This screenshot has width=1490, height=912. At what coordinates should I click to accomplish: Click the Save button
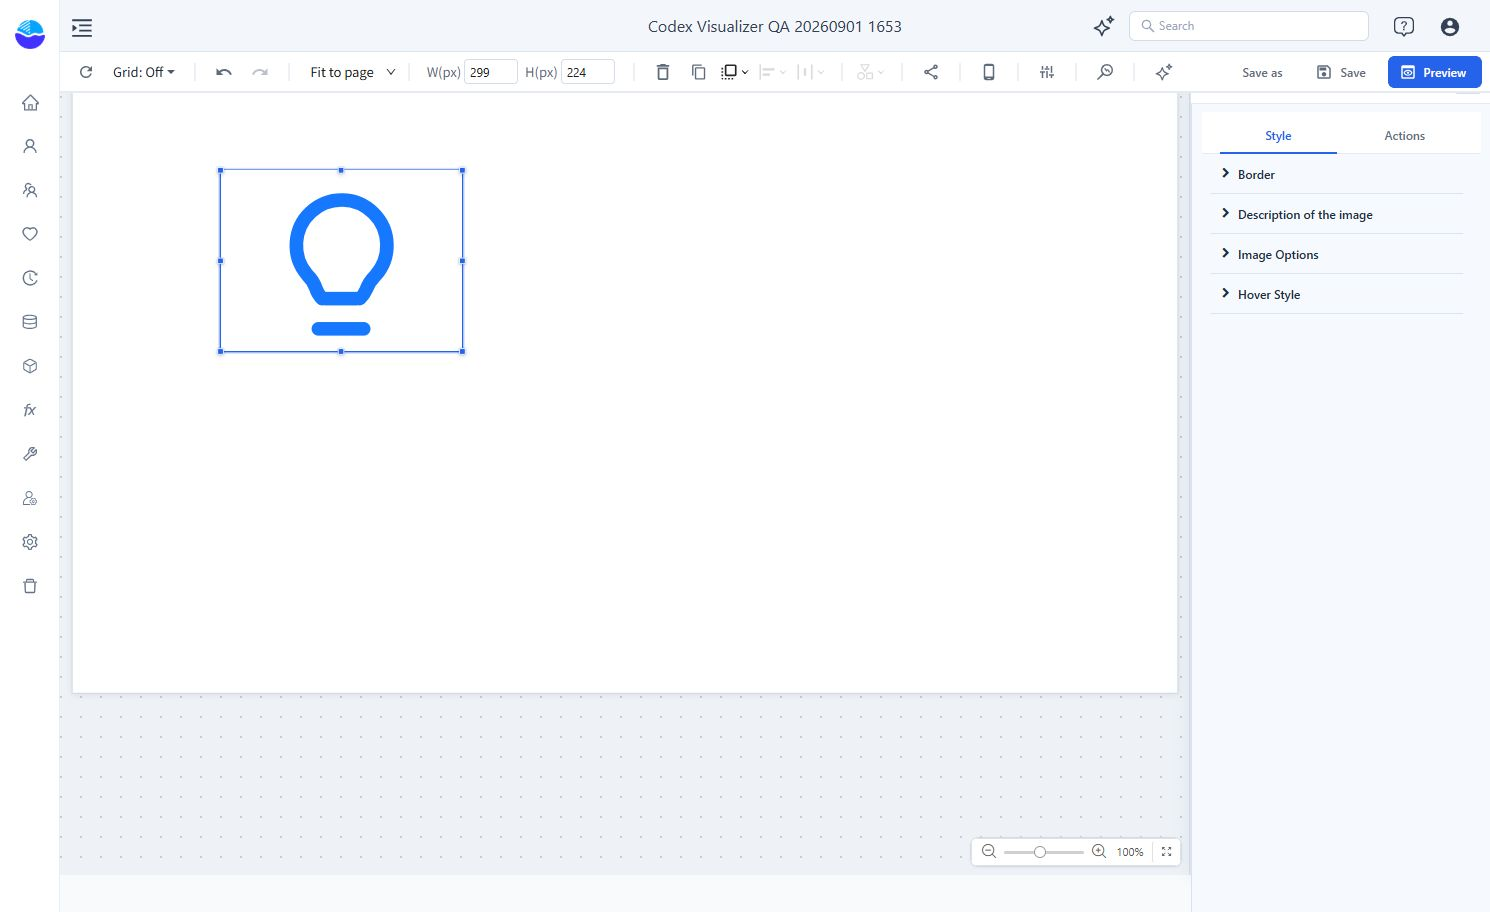(1341, 72)
